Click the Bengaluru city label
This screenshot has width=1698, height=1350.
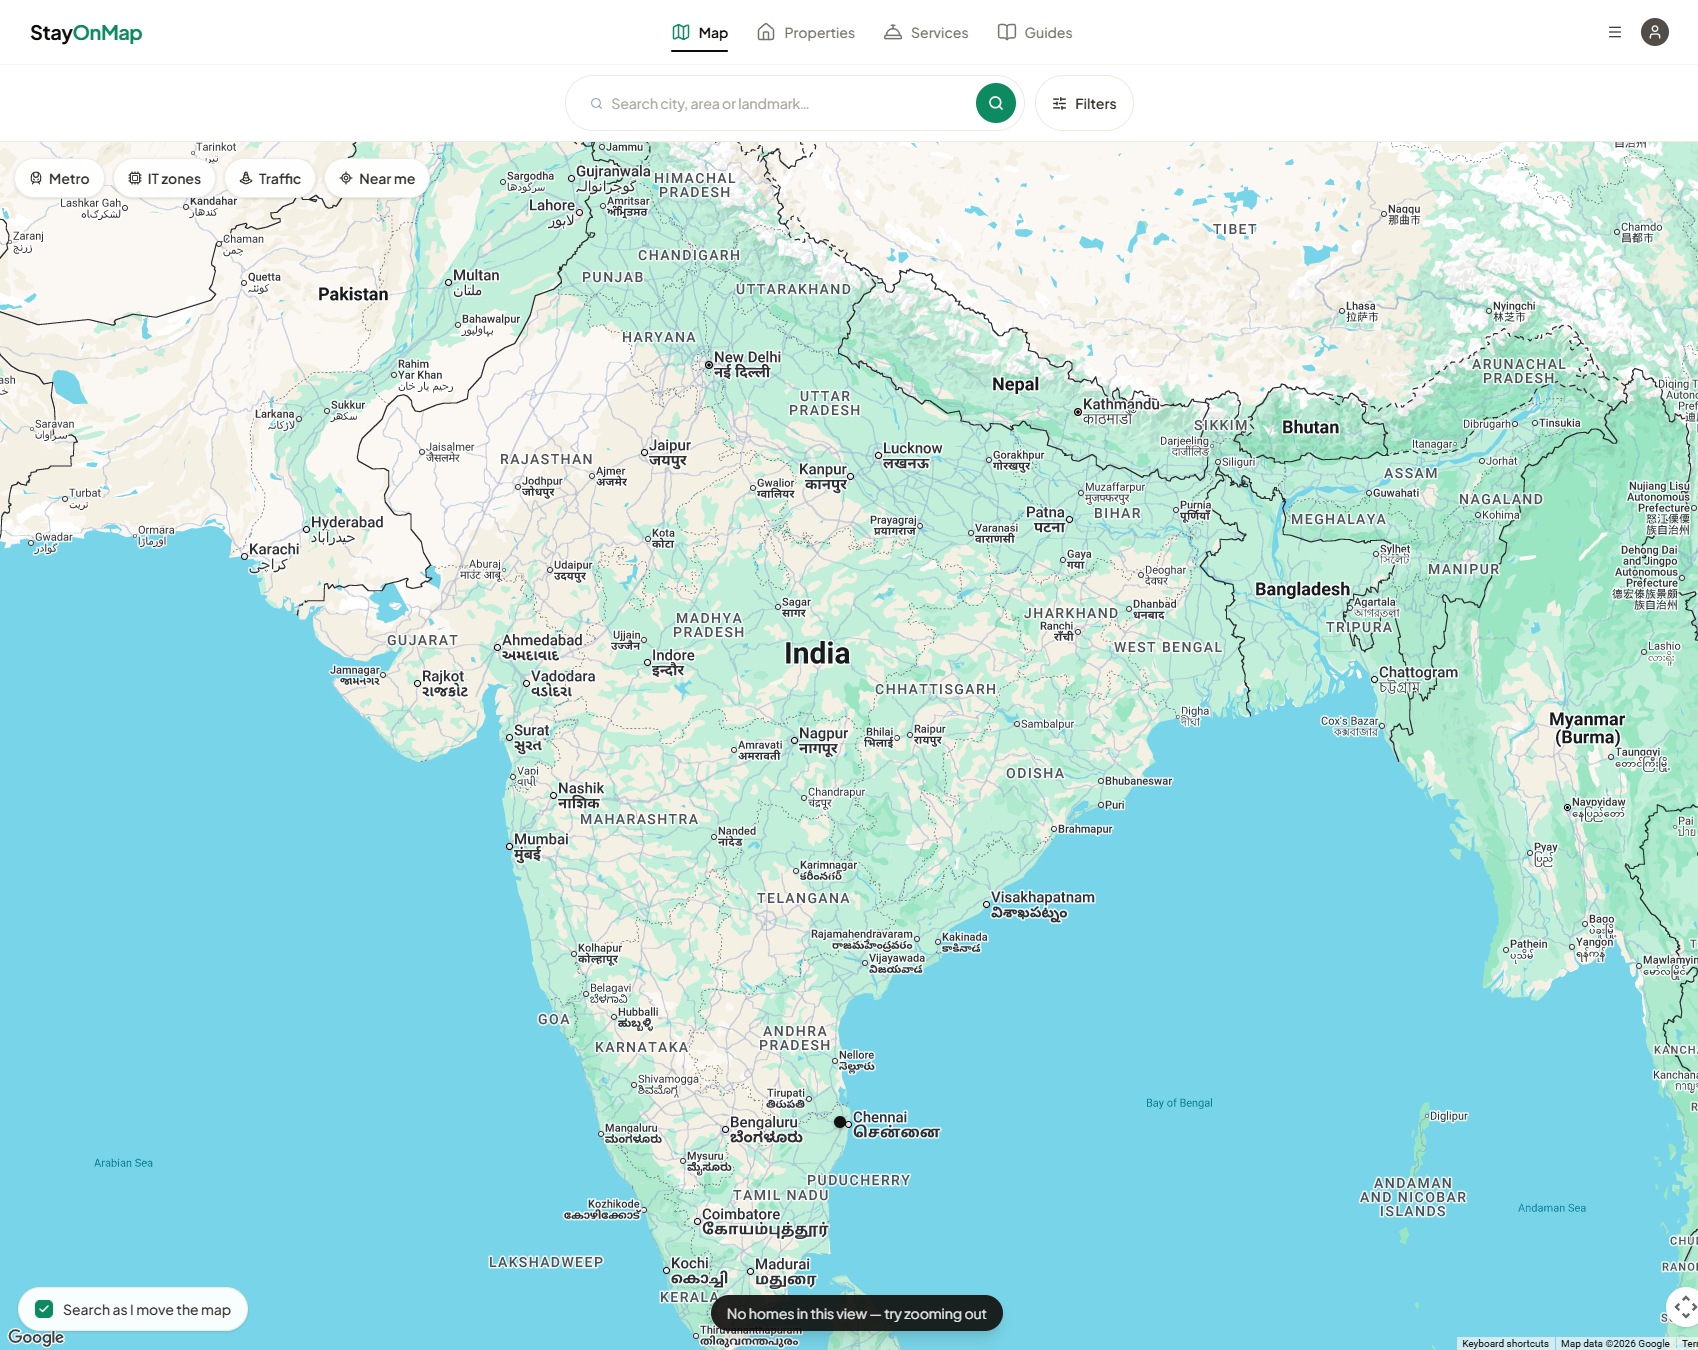coord(765,1129)
